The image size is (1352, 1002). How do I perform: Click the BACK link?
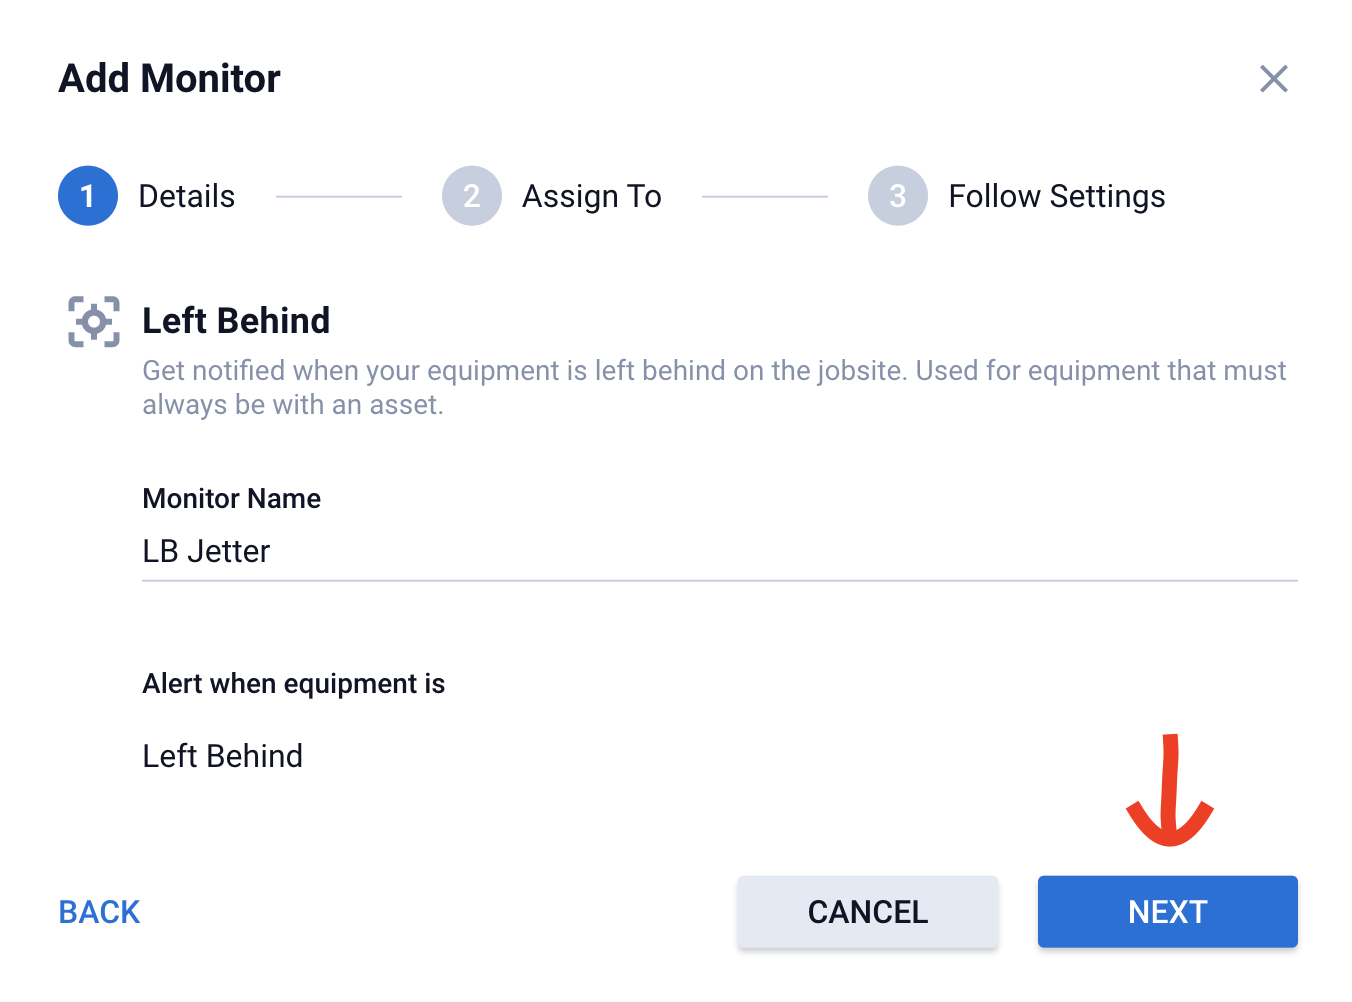pyautogui.click(x=99, y=912)
